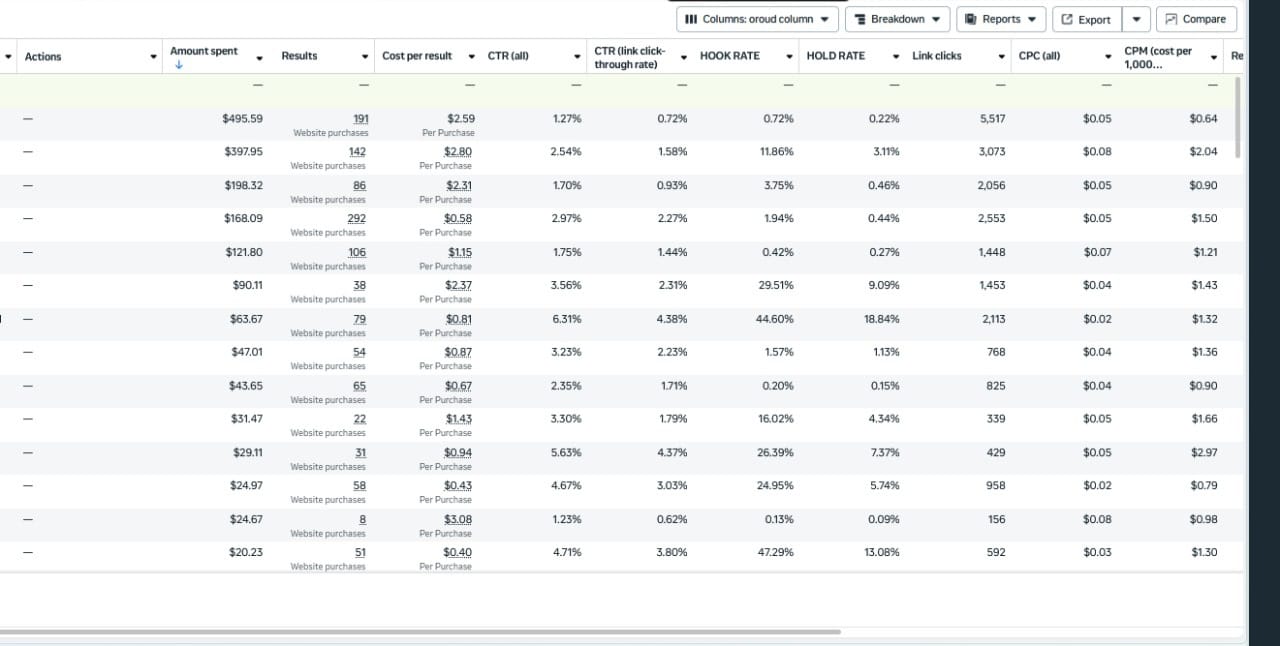The height and width of the screenshot is (646, 1280).
Task: Open the Columns: oroud column dropdown
Action: 757,19
